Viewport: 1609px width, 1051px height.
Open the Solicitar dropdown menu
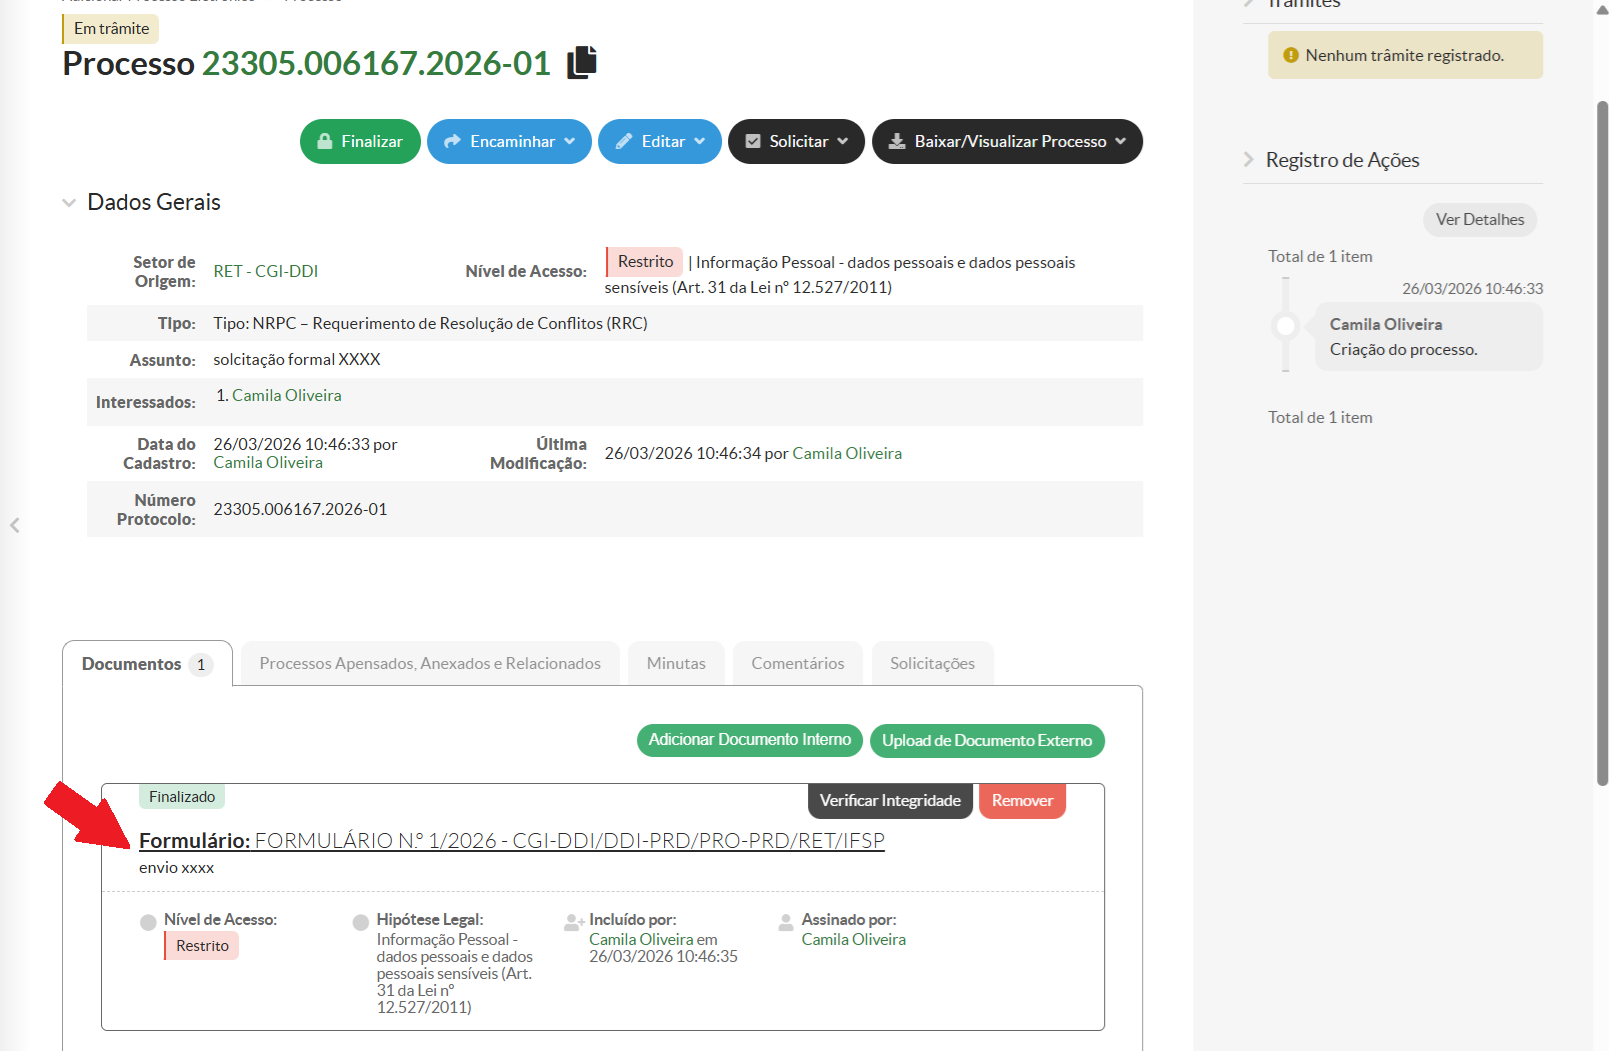(x=796, y=142)
